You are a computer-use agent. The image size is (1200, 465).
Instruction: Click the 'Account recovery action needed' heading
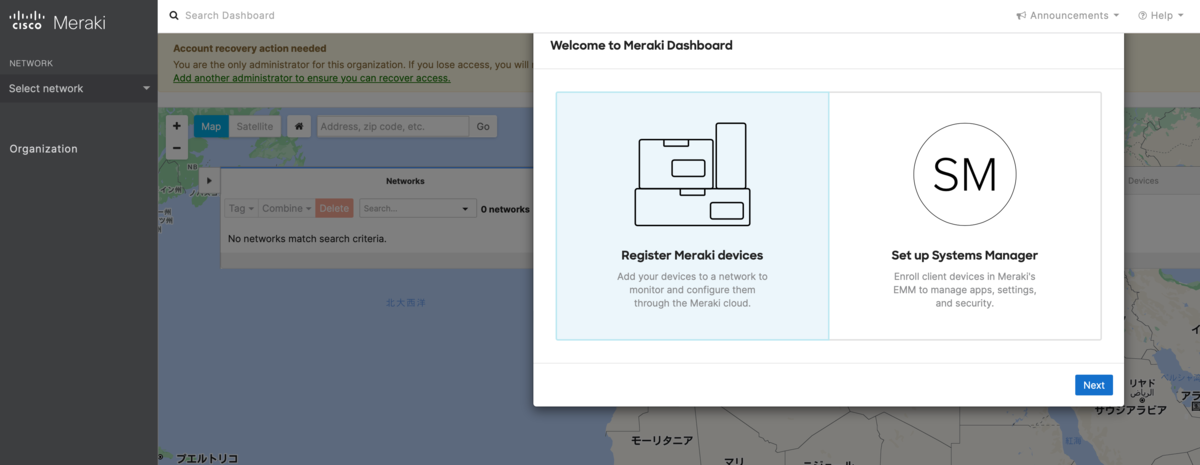coord(250,48)
